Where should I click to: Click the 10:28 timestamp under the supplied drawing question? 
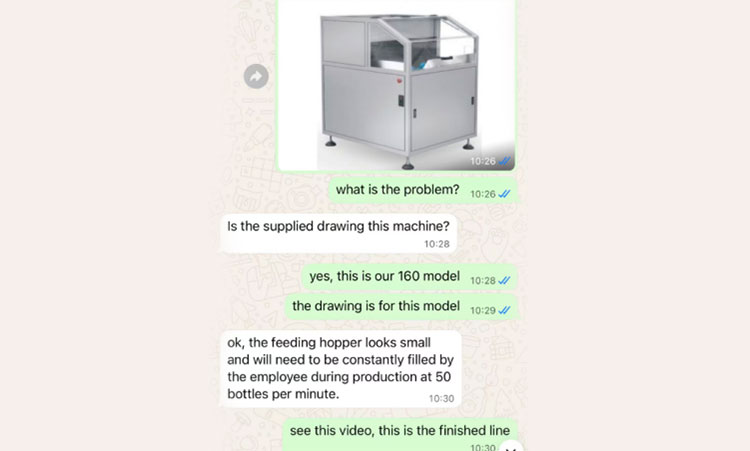[x=437, y=244]
